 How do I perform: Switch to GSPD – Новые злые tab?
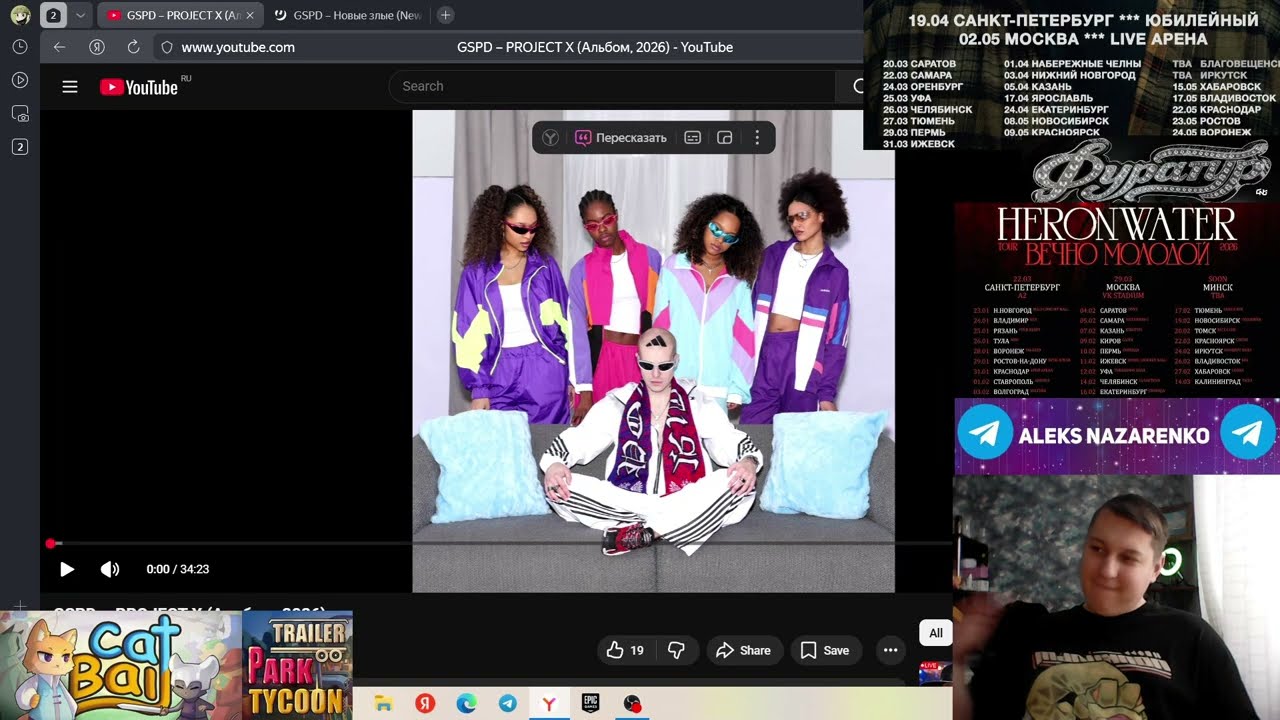coord(348,15)
